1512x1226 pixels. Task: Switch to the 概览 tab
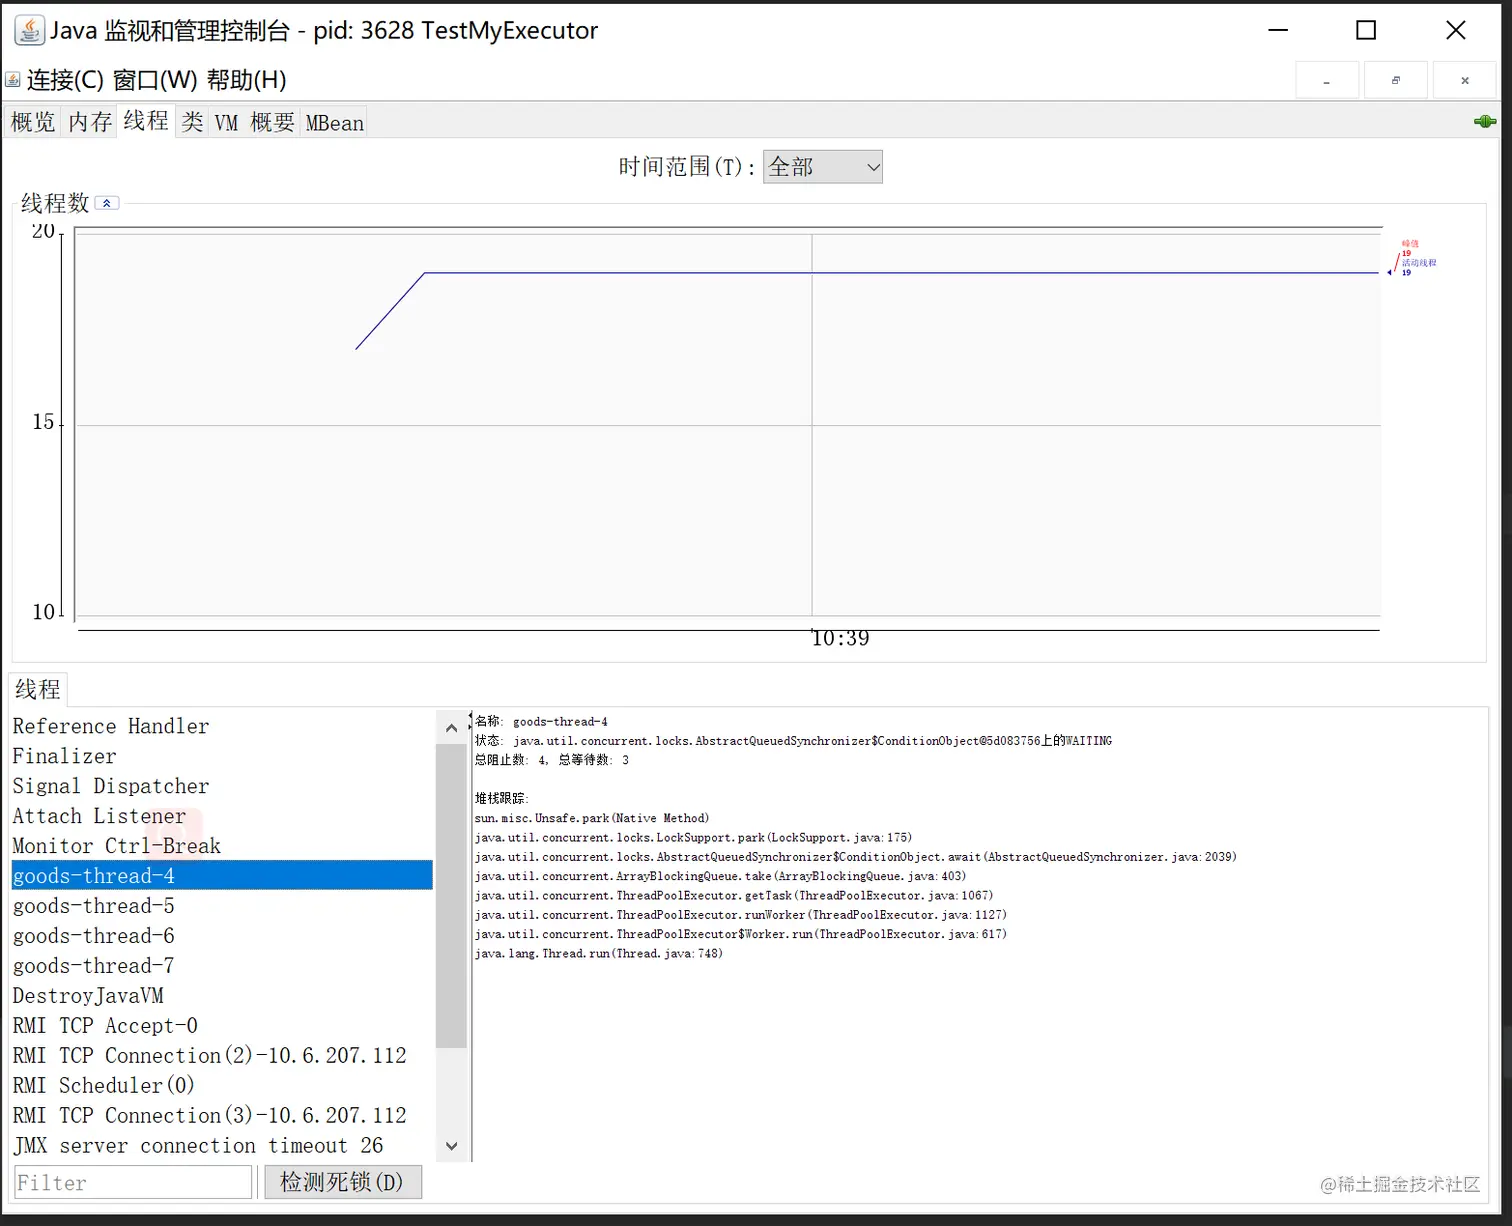point(33,122)
